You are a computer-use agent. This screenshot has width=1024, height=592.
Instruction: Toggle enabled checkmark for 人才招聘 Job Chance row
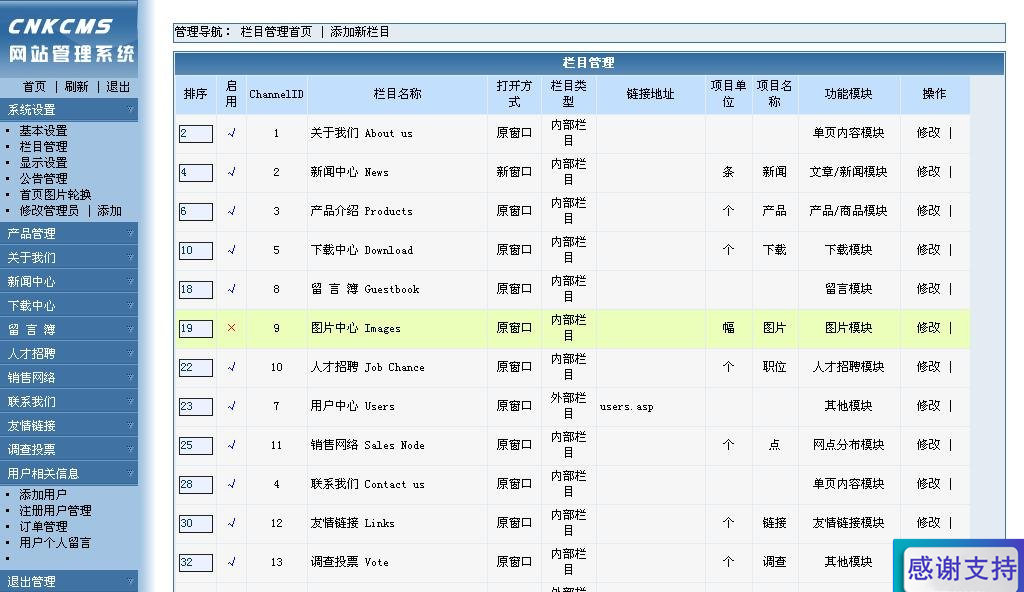pos(231,367)
